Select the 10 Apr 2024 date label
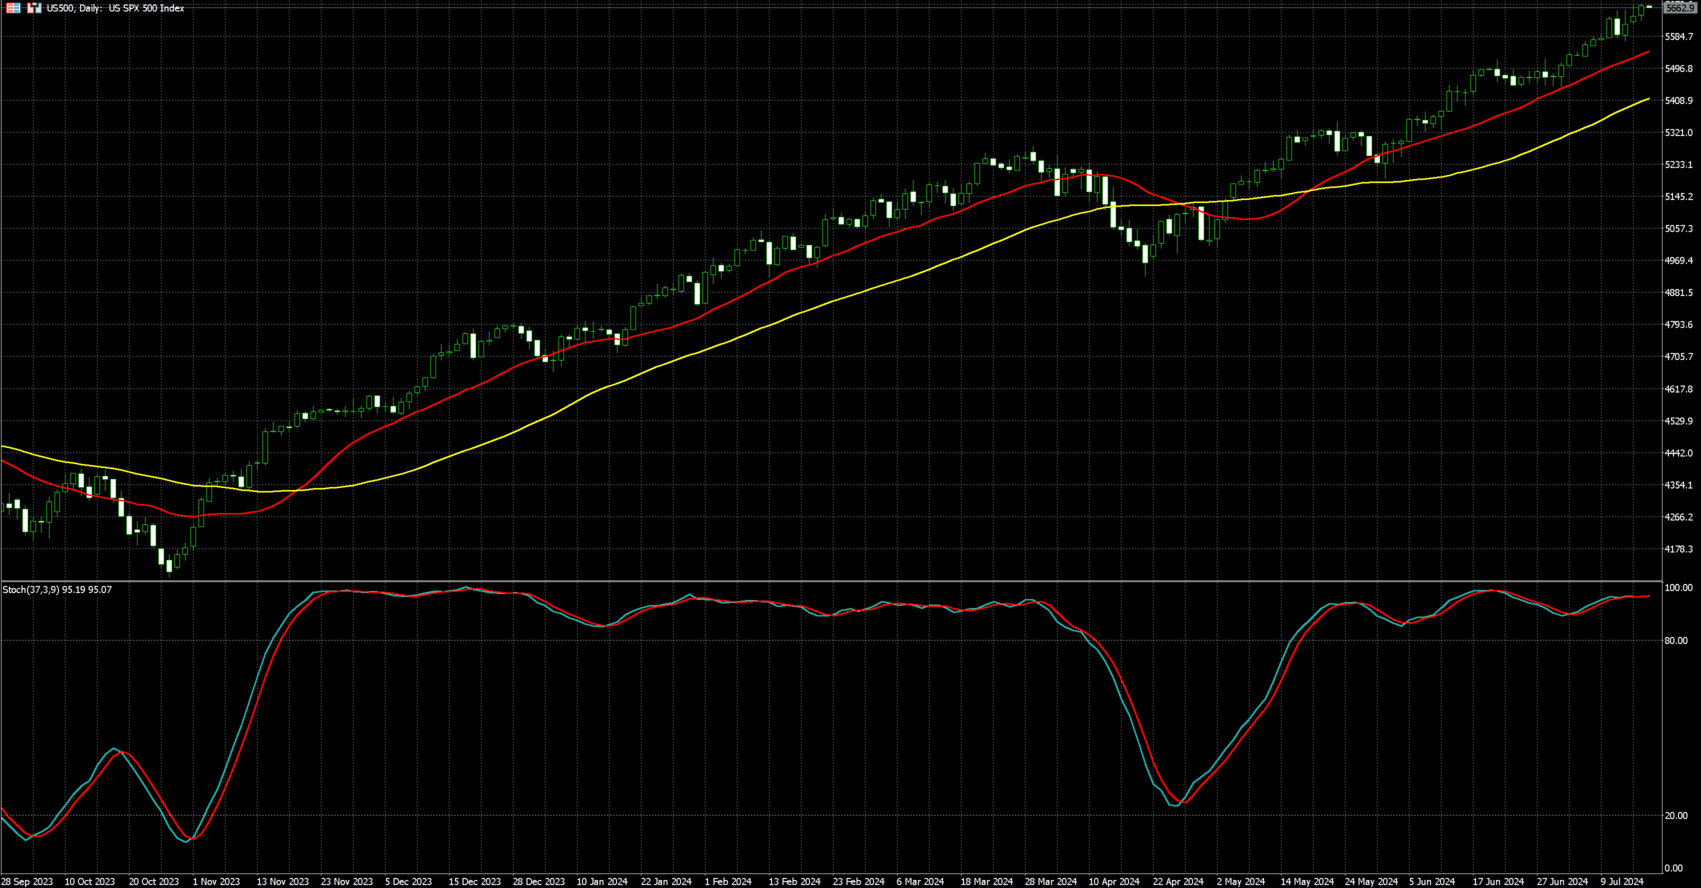The image size is (1701, 888). pos(1114,882)
